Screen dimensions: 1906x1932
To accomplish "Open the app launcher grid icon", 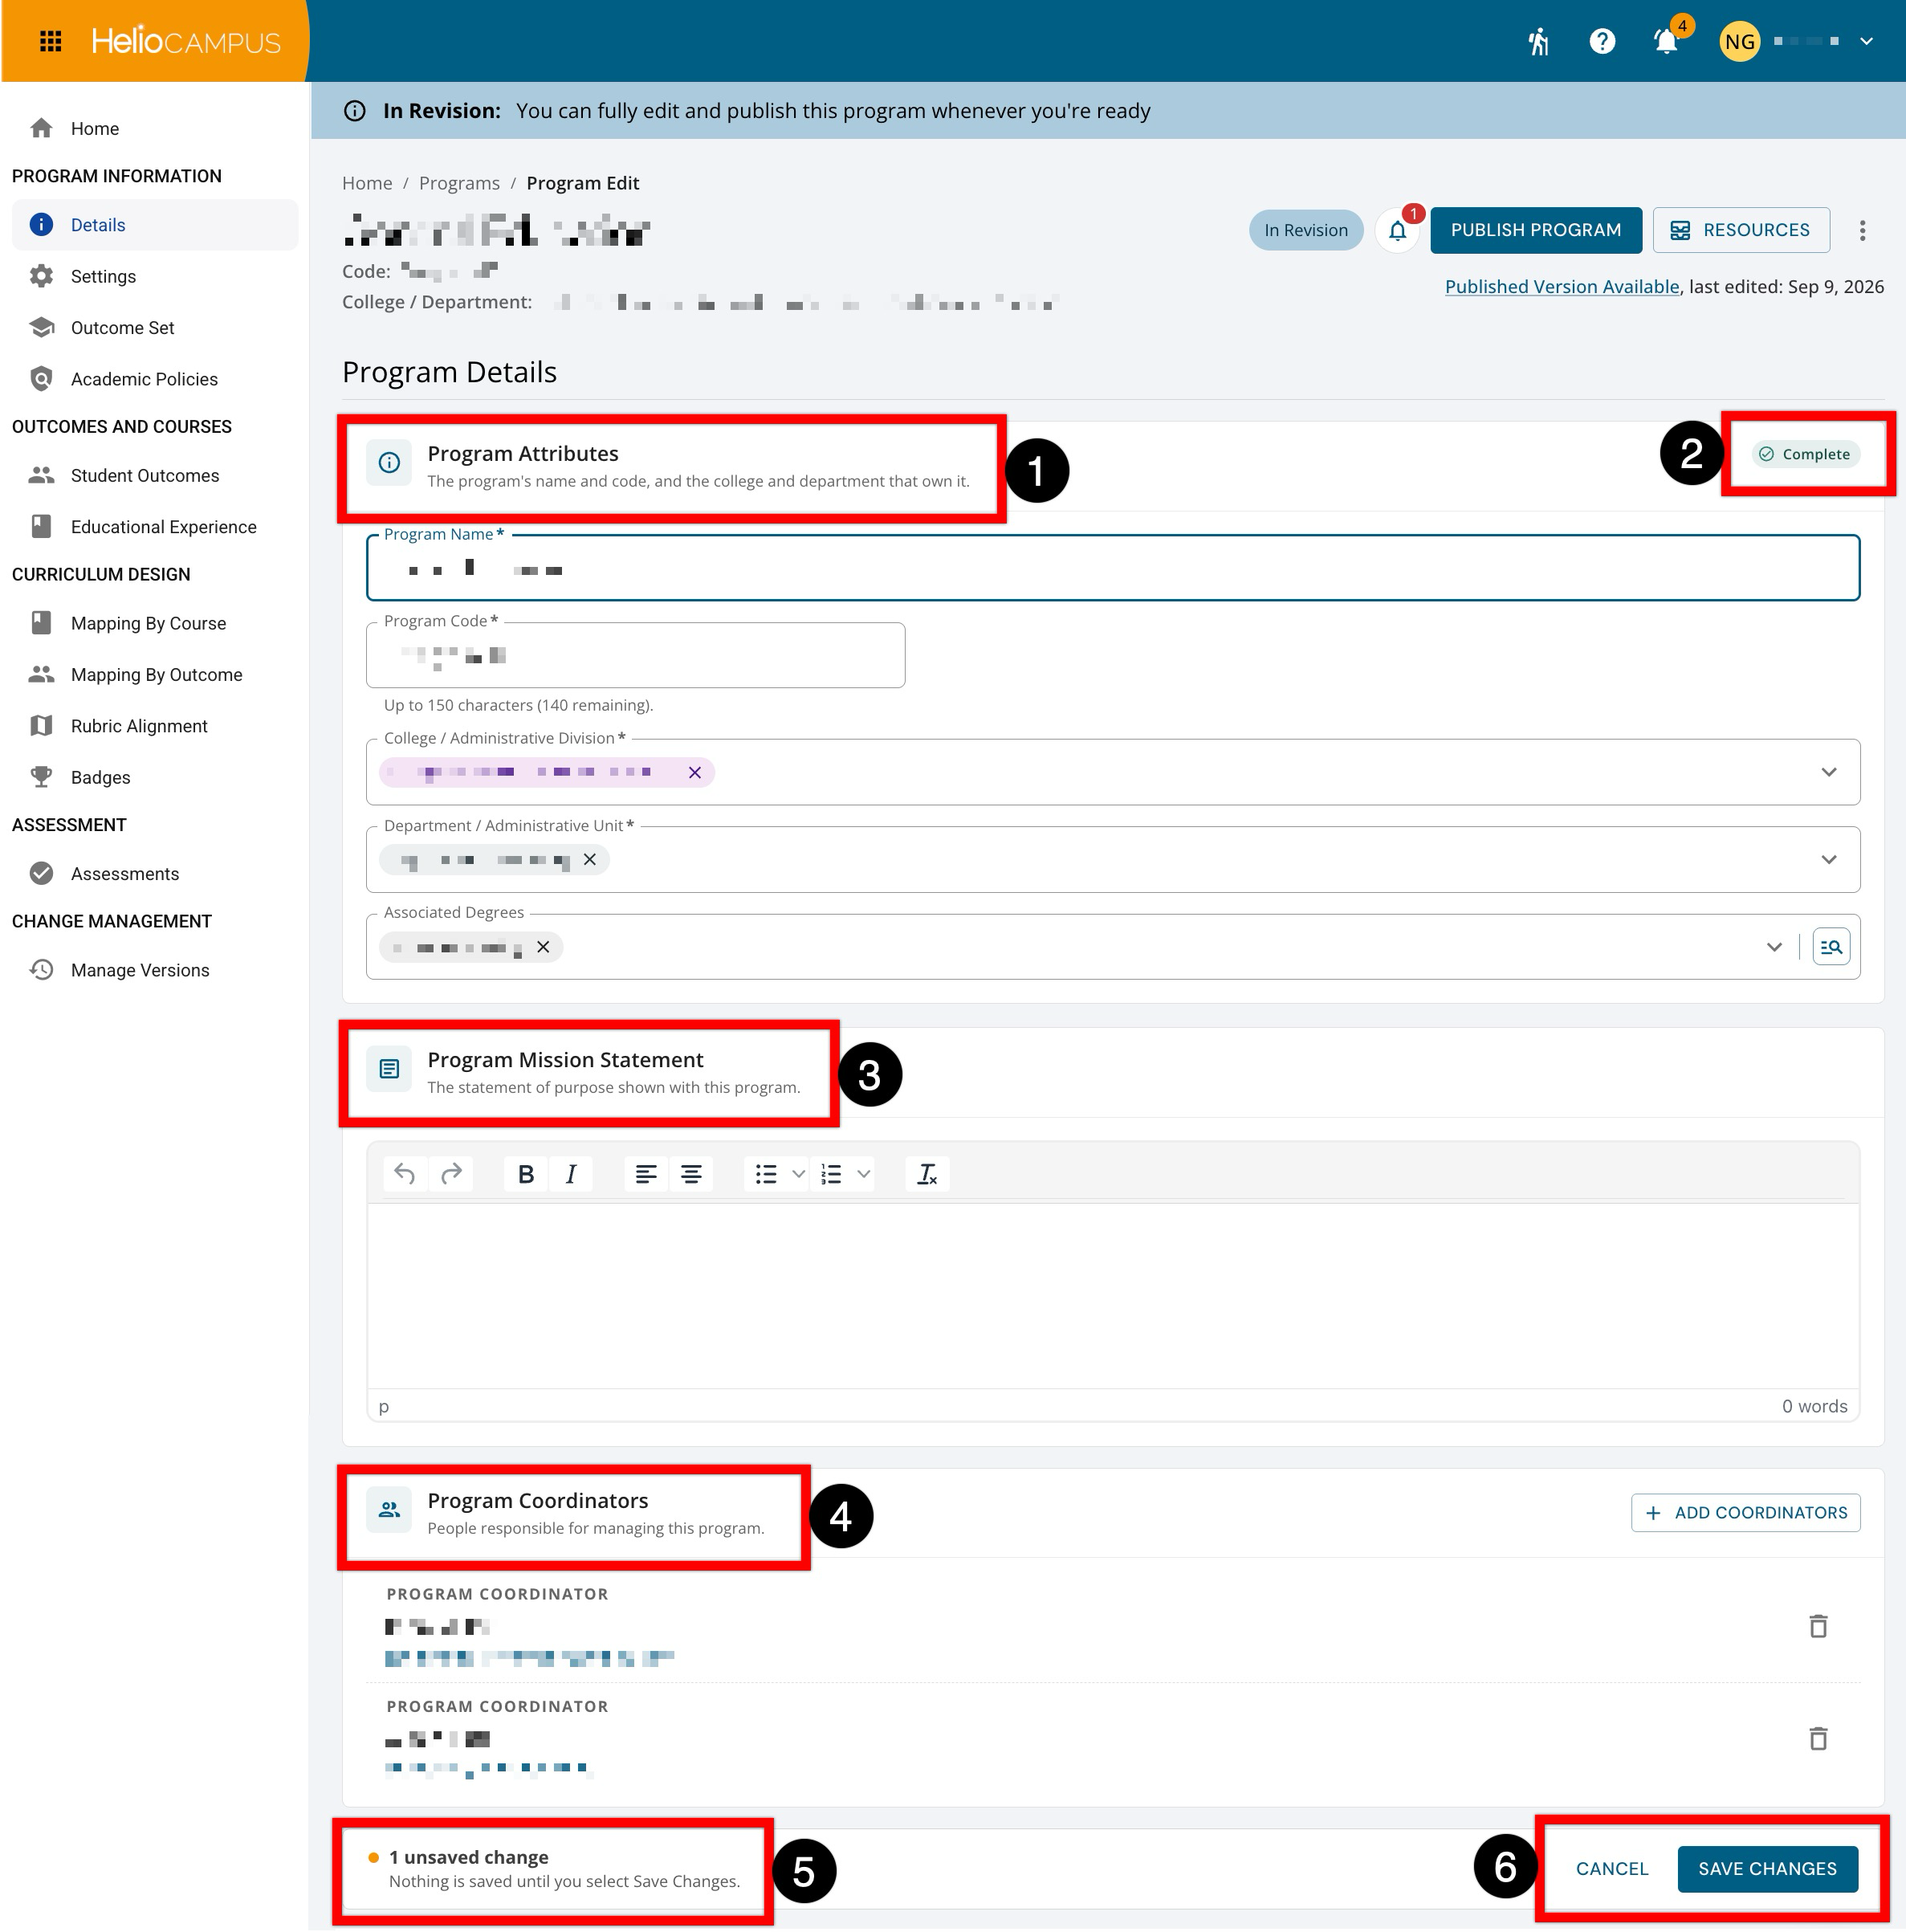I will [x=50, y=41].
